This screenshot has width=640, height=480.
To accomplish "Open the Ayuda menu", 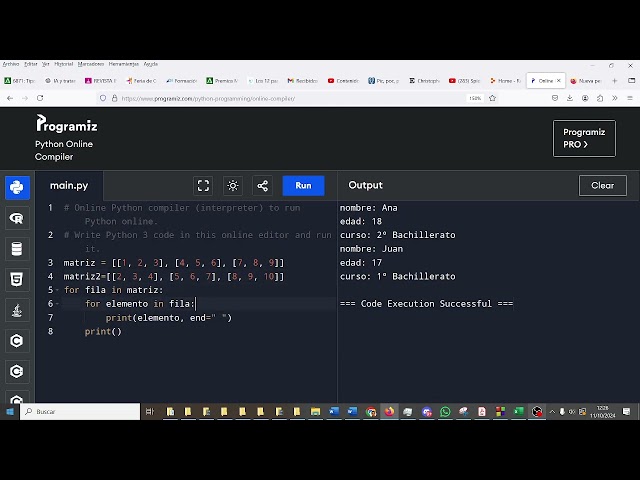I will pos(151,64).
